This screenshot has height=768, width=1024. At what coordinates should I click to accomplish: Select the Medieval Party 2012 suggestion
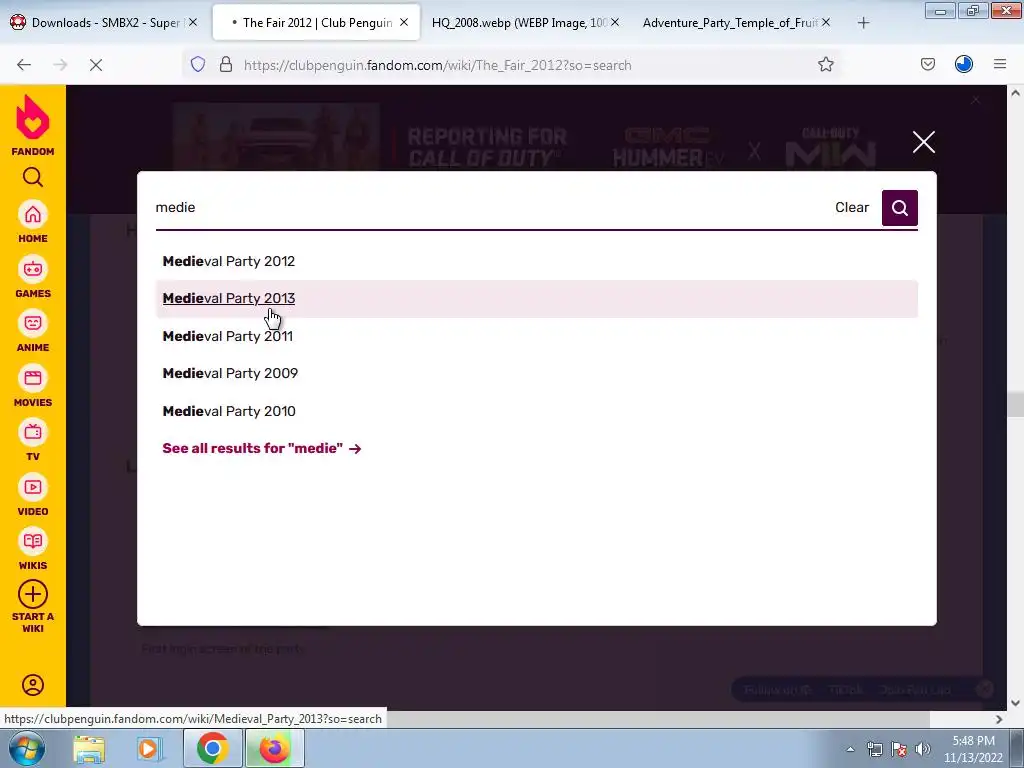[x=536, y=261]
